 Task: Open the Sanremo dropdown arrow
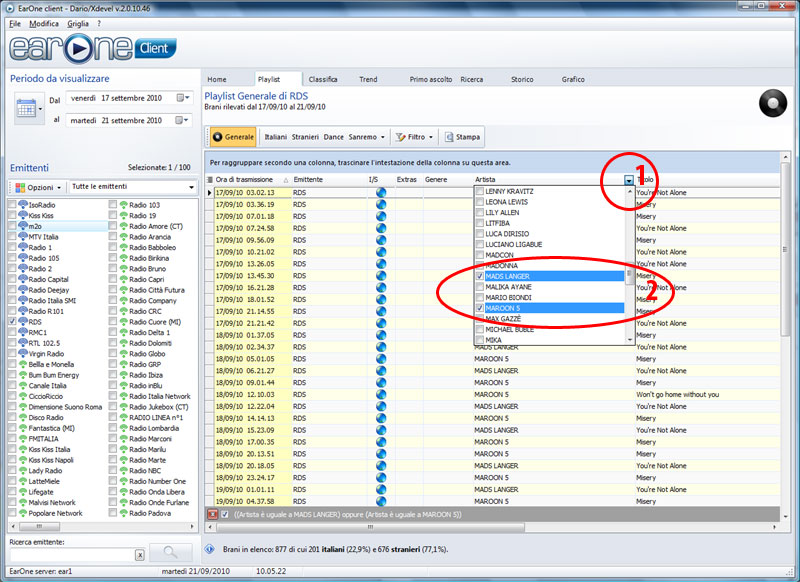point(383,137)
